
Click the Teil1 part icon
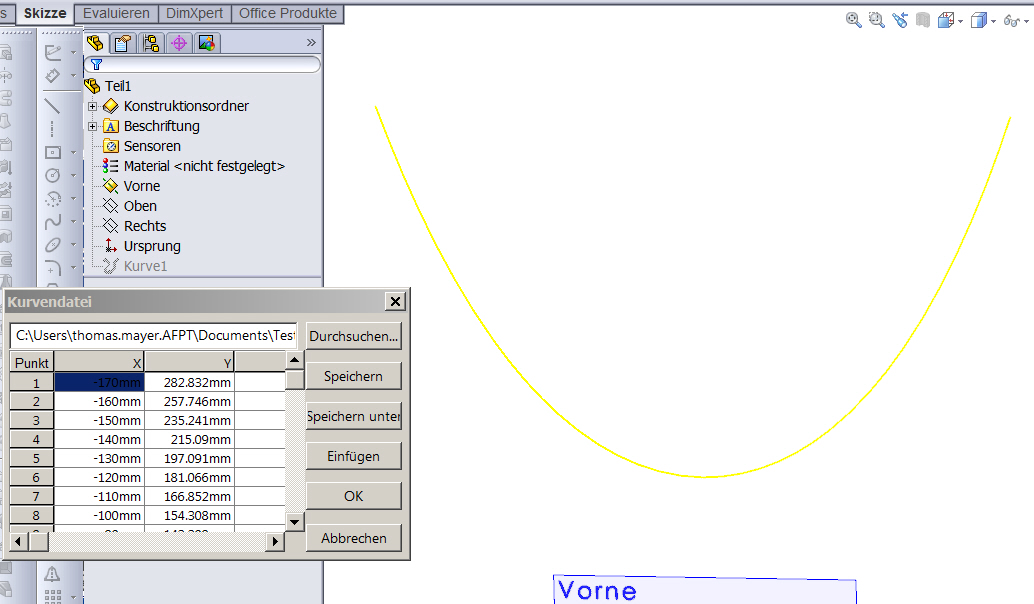click(92, 86)
